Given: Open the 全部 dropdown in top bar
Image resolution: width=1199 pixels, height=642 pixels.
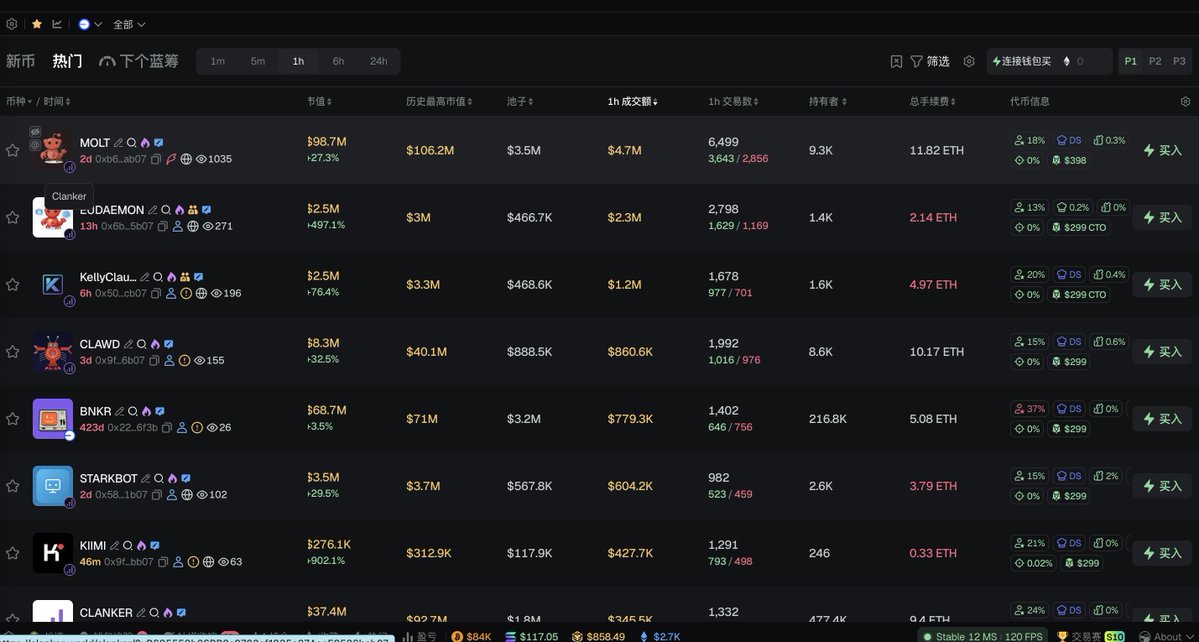Looking at the screenshot, I should tap(129, 24).
